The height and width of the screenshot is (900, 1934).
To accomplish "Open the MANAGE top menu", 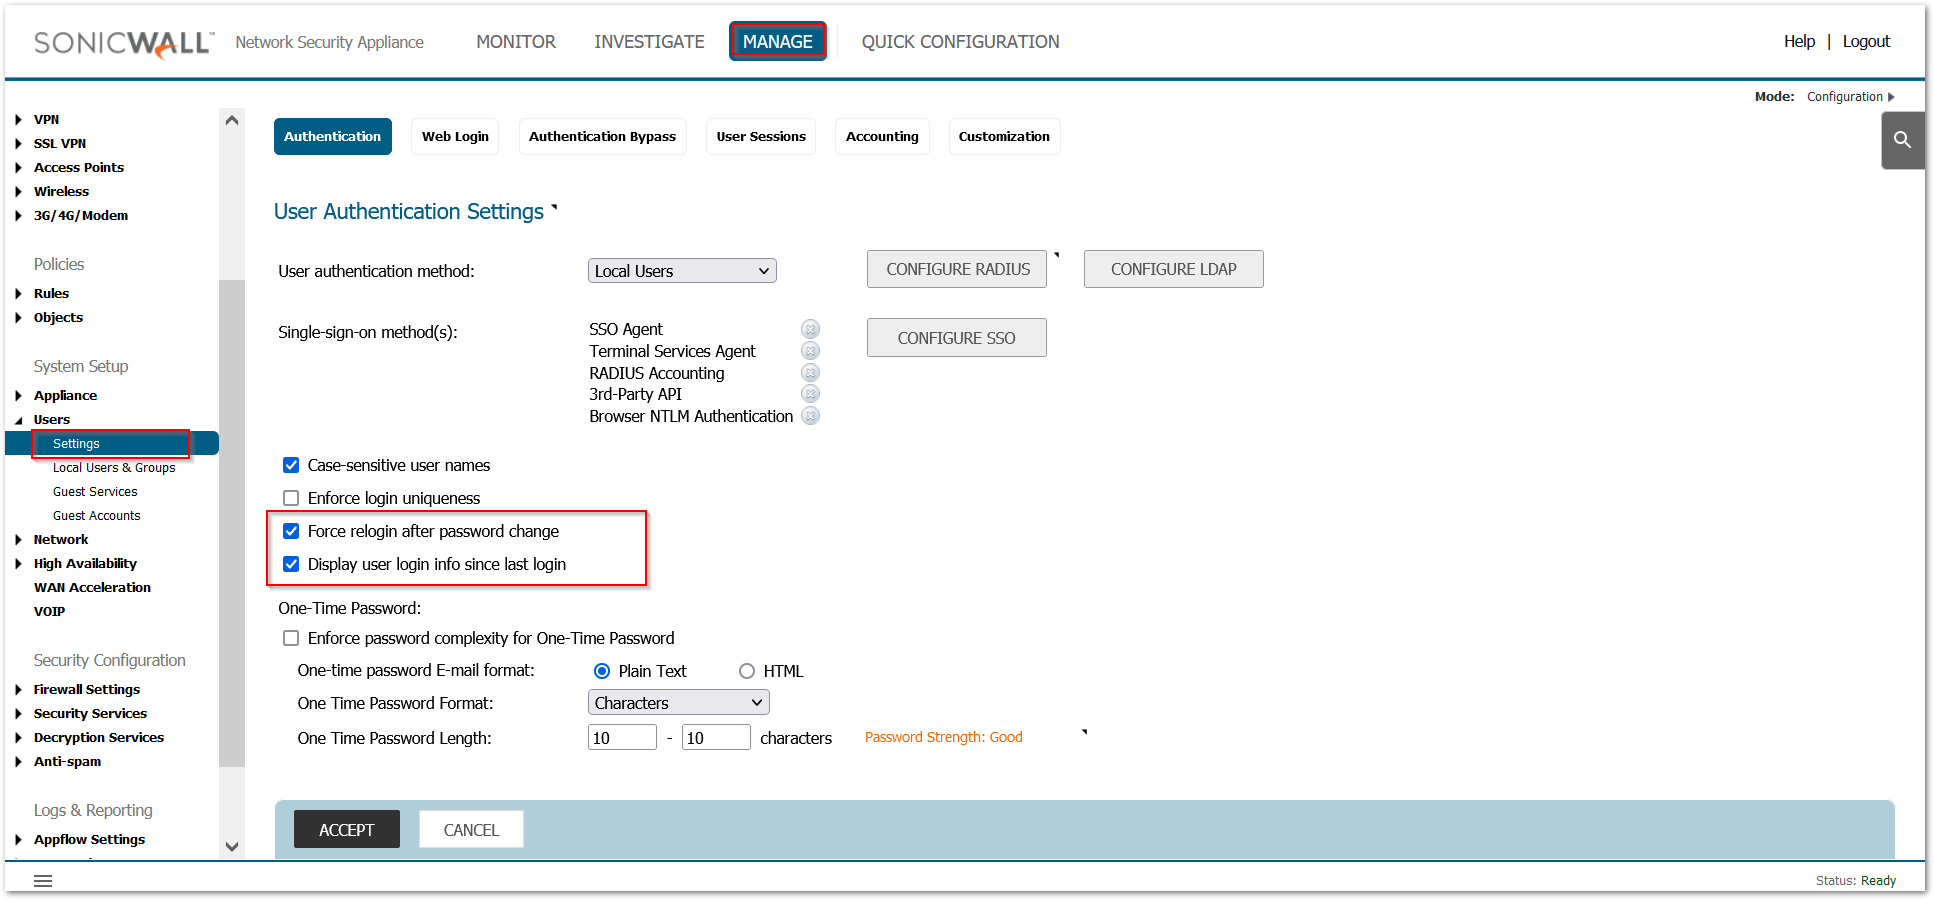I will pos(778,41).
